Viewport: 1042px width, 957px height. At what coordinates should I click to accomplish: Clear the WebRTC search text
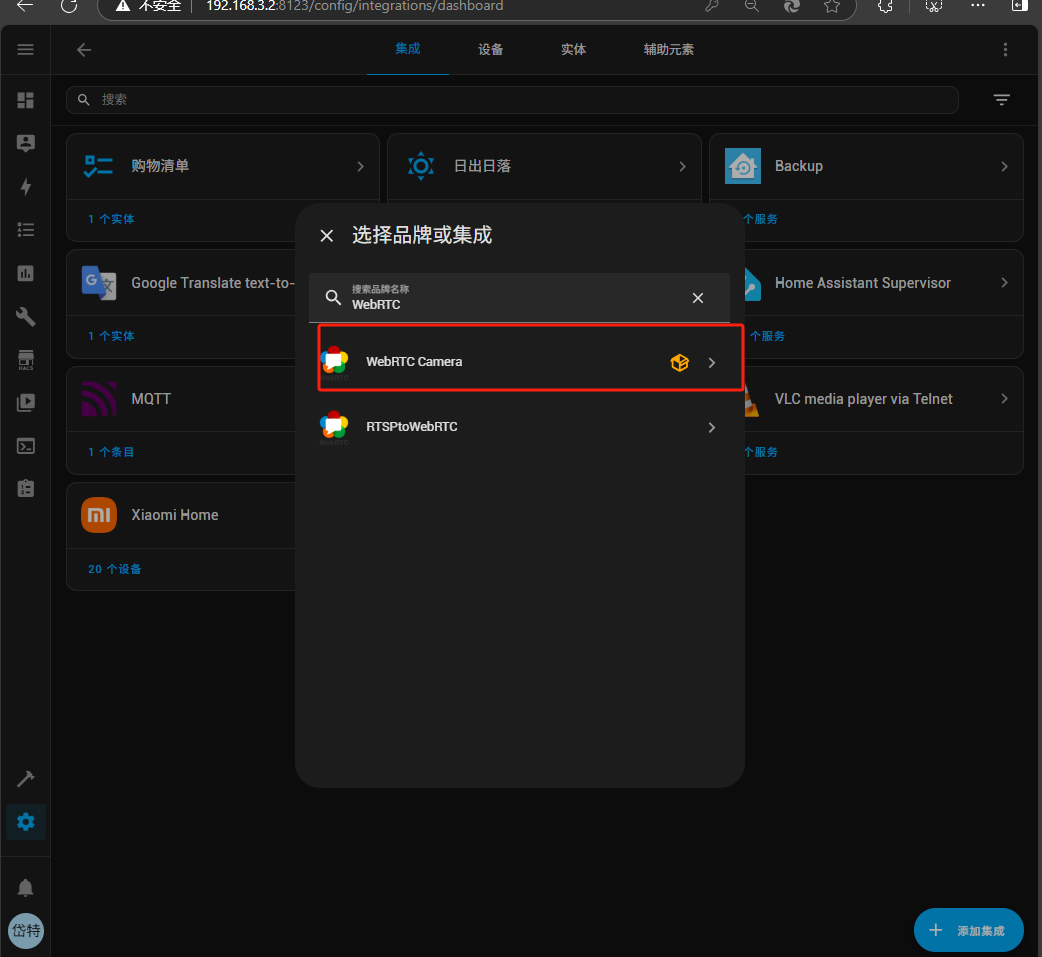click(x=698, y=298)
